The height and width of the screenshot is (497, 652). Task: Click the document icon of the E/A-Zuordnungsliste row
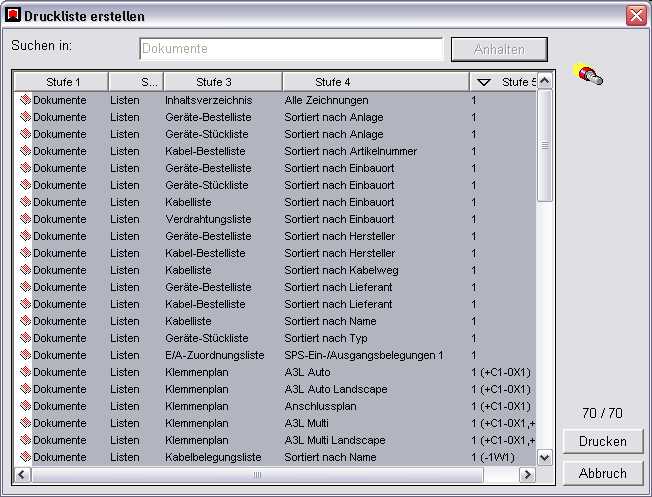[x=25, y=355]
